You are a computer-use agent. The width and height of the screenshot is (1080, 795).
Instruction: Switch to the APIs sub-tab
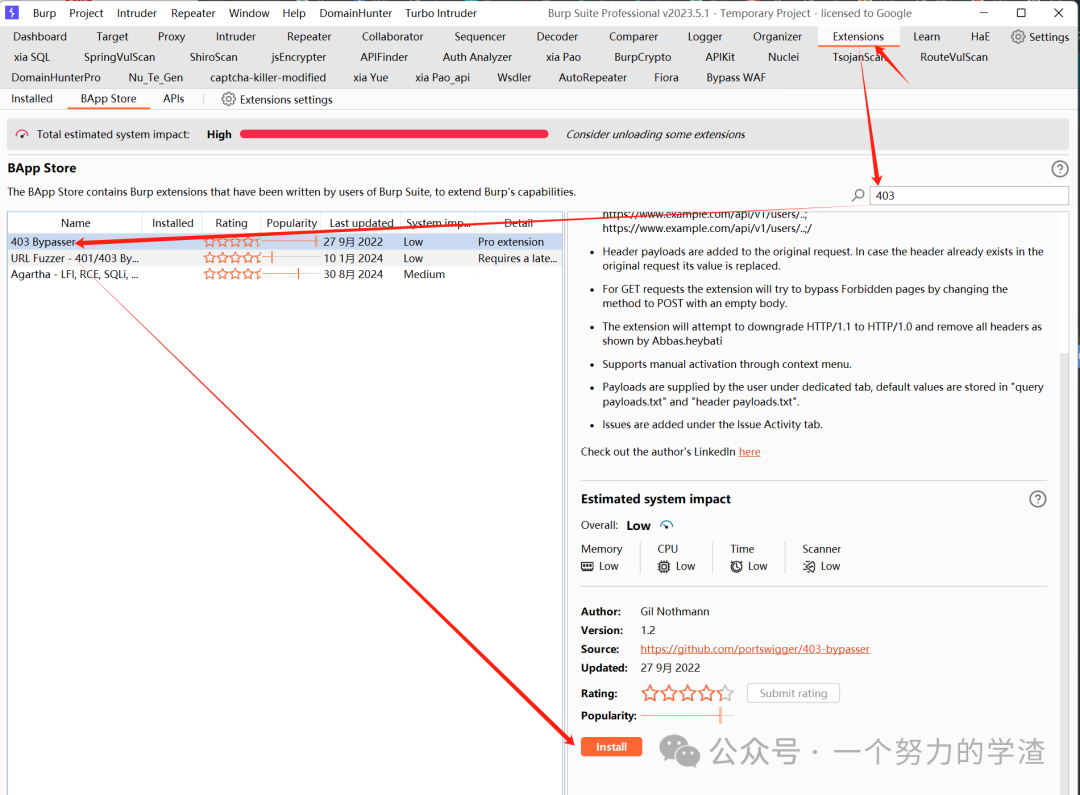click(x=174, y=99)
